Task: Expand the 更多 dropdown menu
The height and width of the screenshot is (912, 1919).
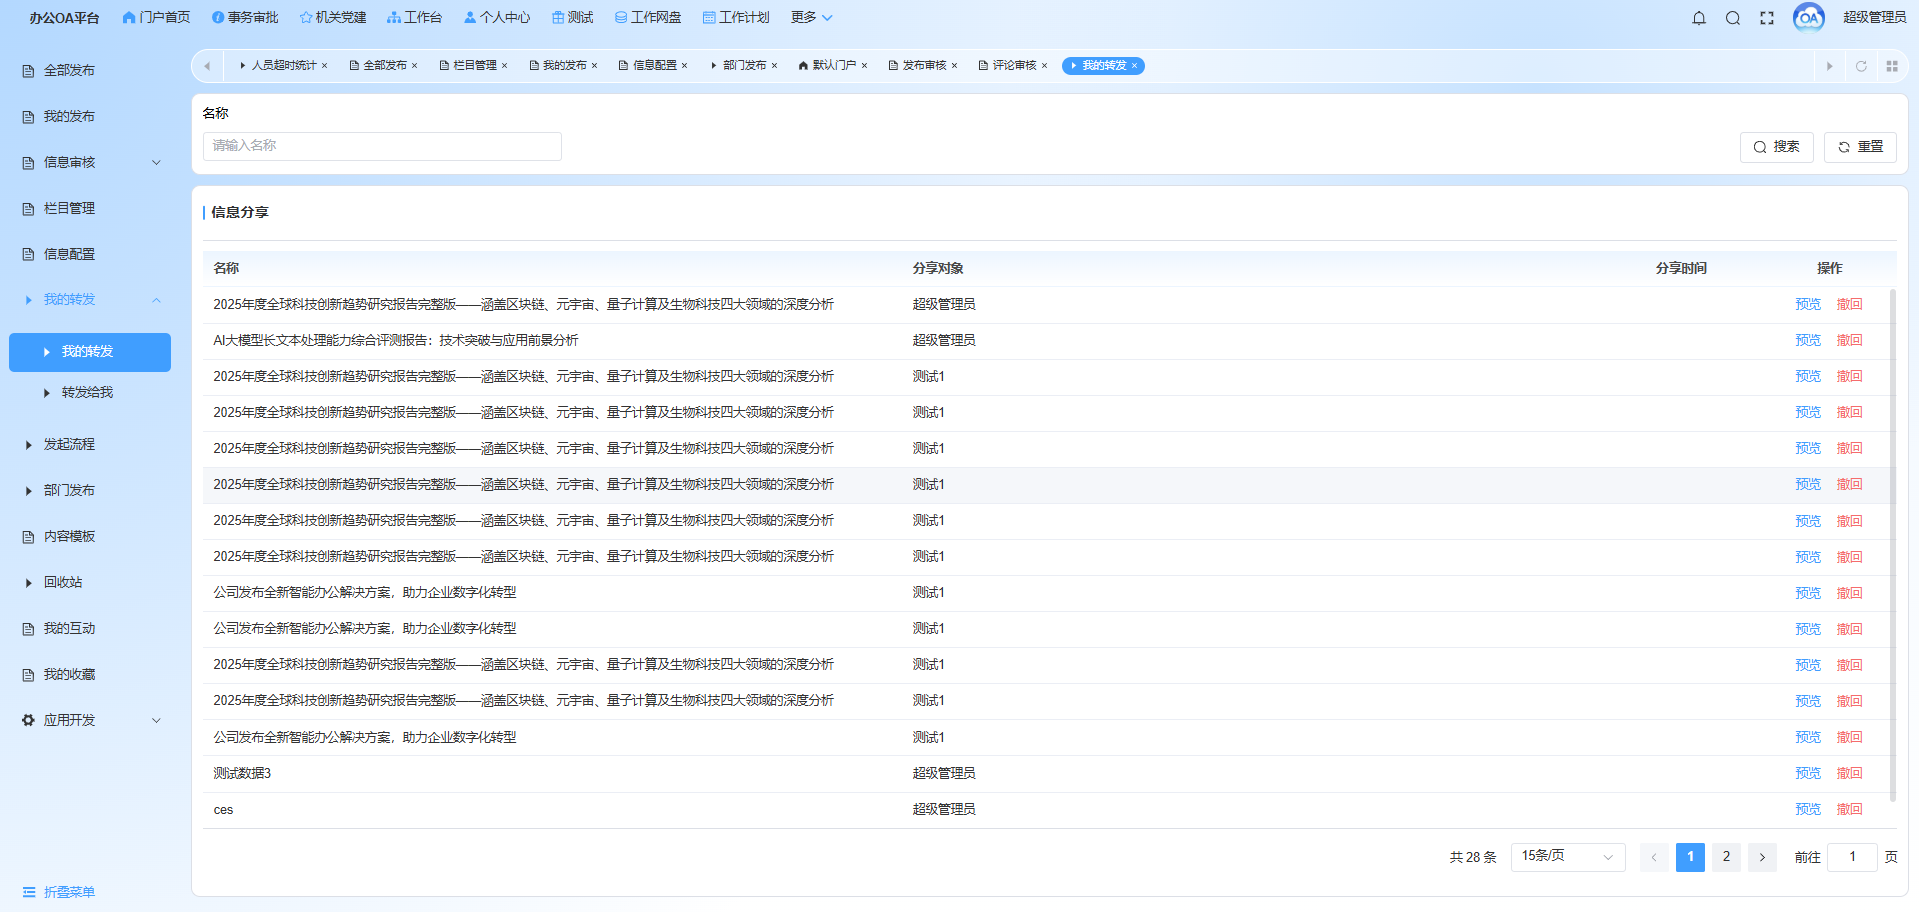Action: (811, 18)
